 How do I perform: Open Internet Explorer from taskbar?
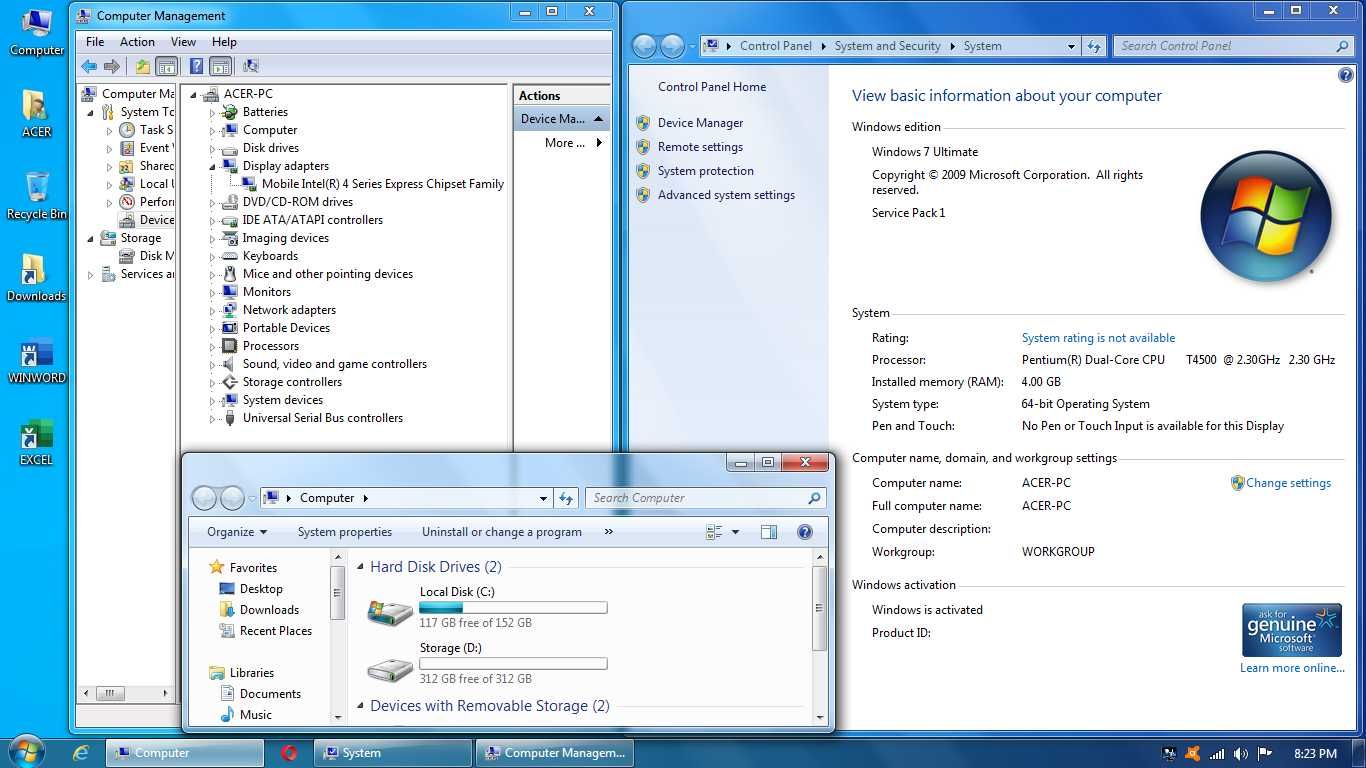[81, 753]
